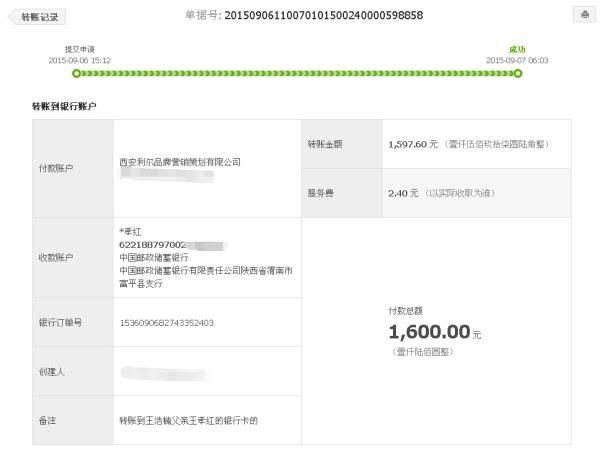Screen dimensions: 600x458
Task: Click the payee card number 622188797002
Action: (x=152, y=244)
